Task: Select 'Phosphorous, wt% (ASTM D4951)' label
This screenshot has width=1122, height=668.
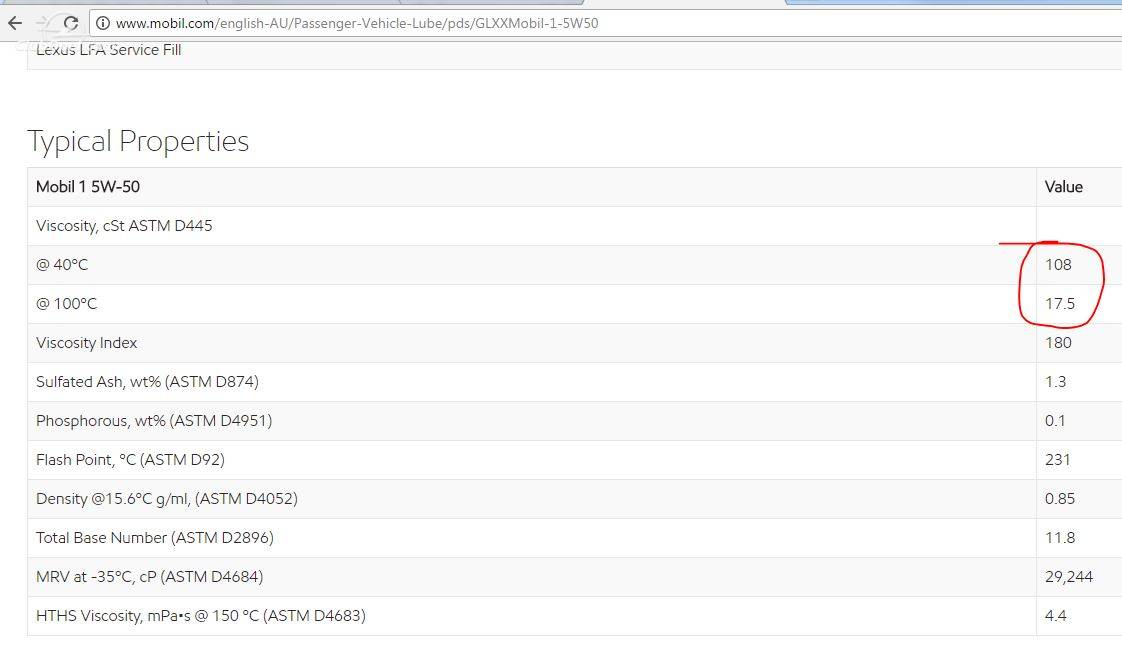Action: tap(154, 421)
